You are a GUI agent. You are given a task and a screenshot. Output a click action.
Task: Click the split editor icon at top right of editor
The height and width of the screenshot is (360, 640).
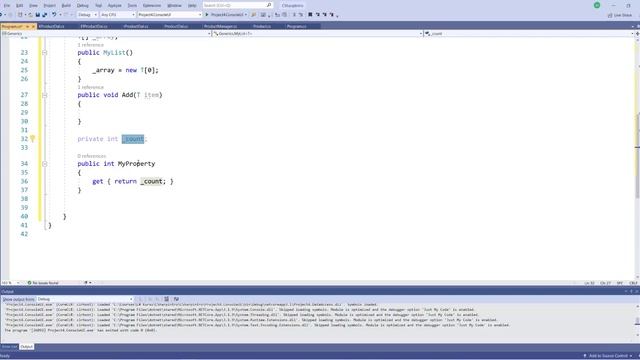[x=637, y=33]
